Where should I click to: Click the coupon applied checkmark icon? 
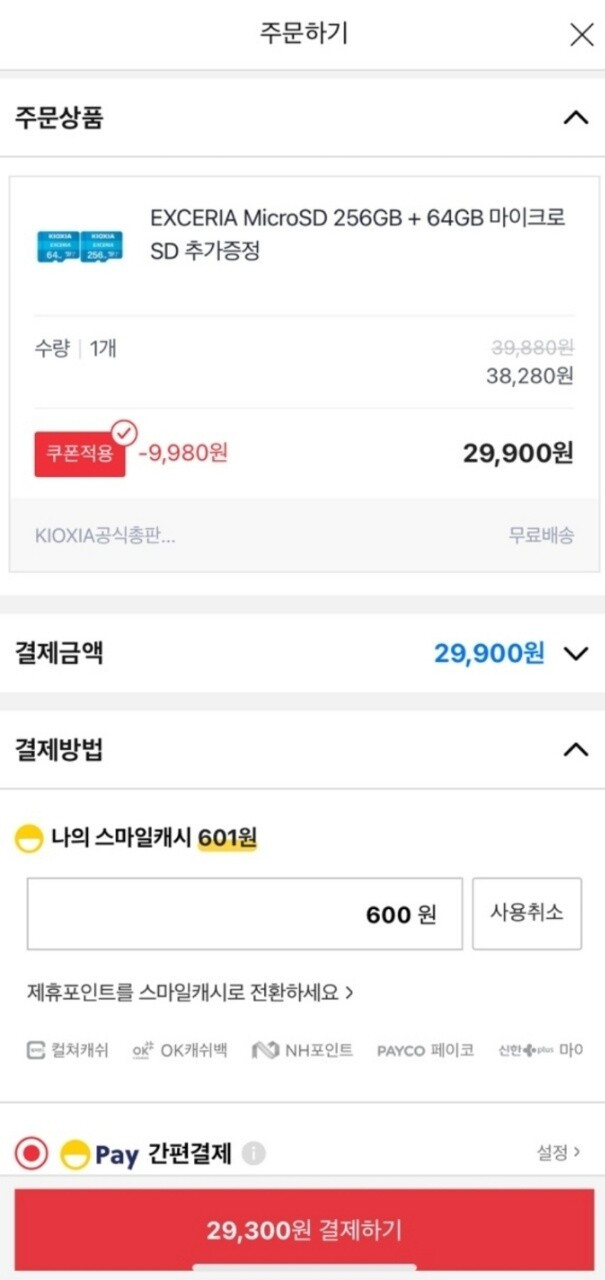point(124,434)
